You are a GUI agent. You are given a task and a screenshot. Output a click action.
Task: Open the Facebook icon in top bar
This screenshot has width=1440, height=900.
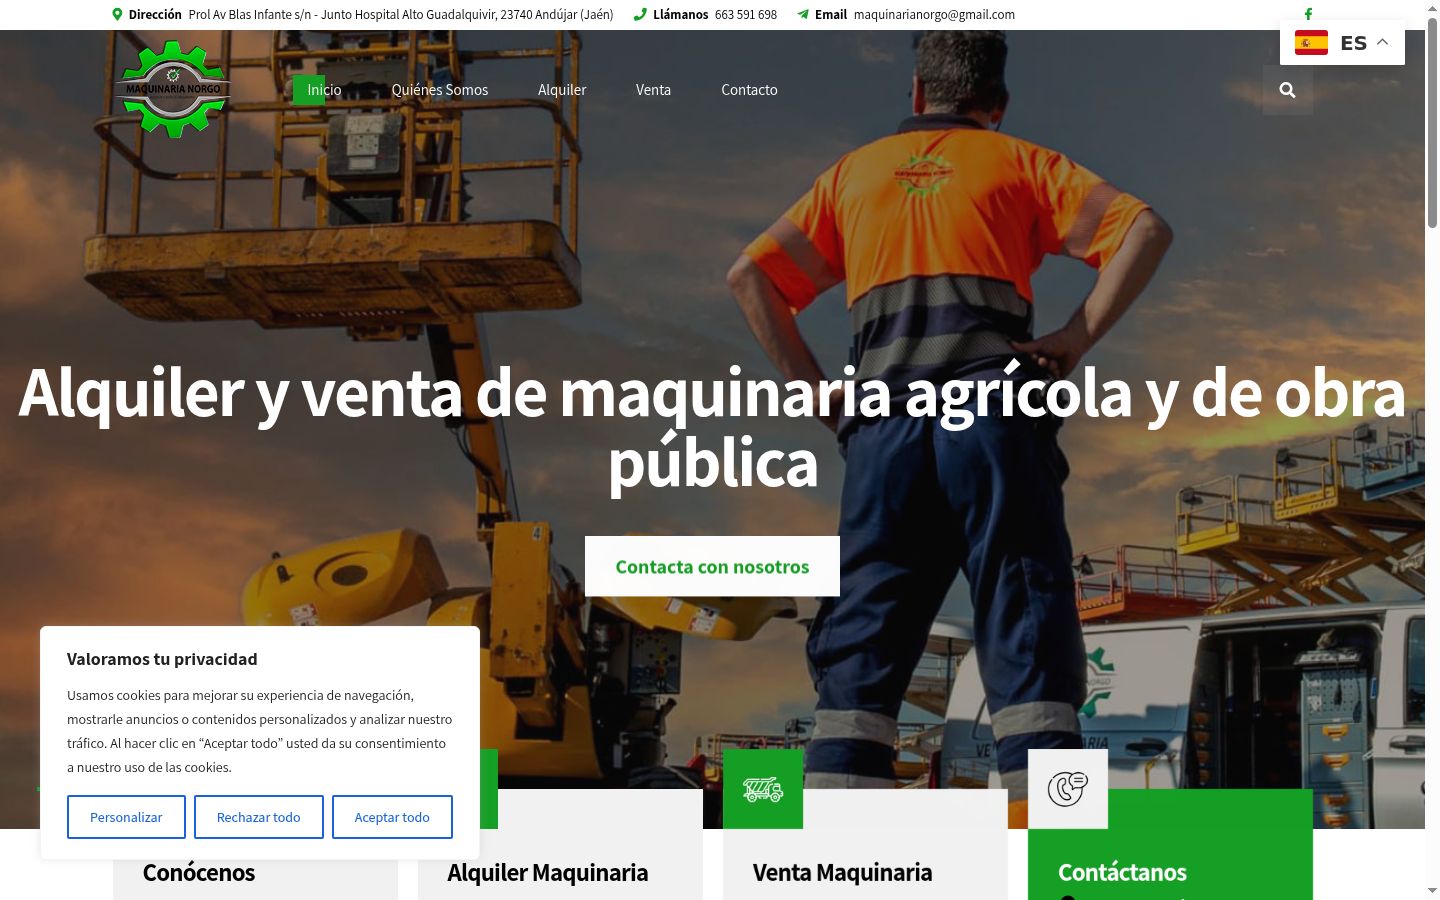[x=1308, y=14]
